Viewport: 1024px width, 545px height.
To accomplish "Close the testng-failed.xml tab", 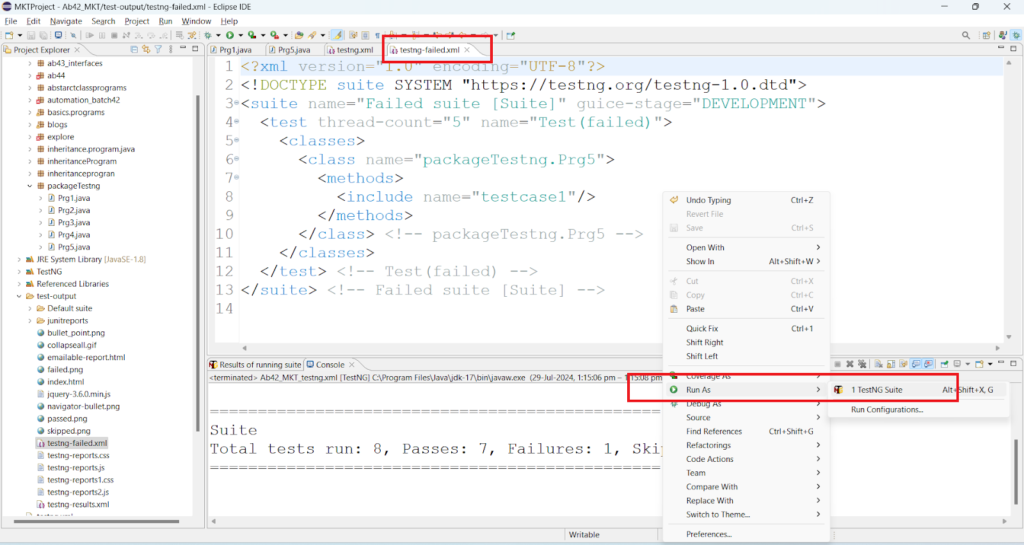I will 467,50.
